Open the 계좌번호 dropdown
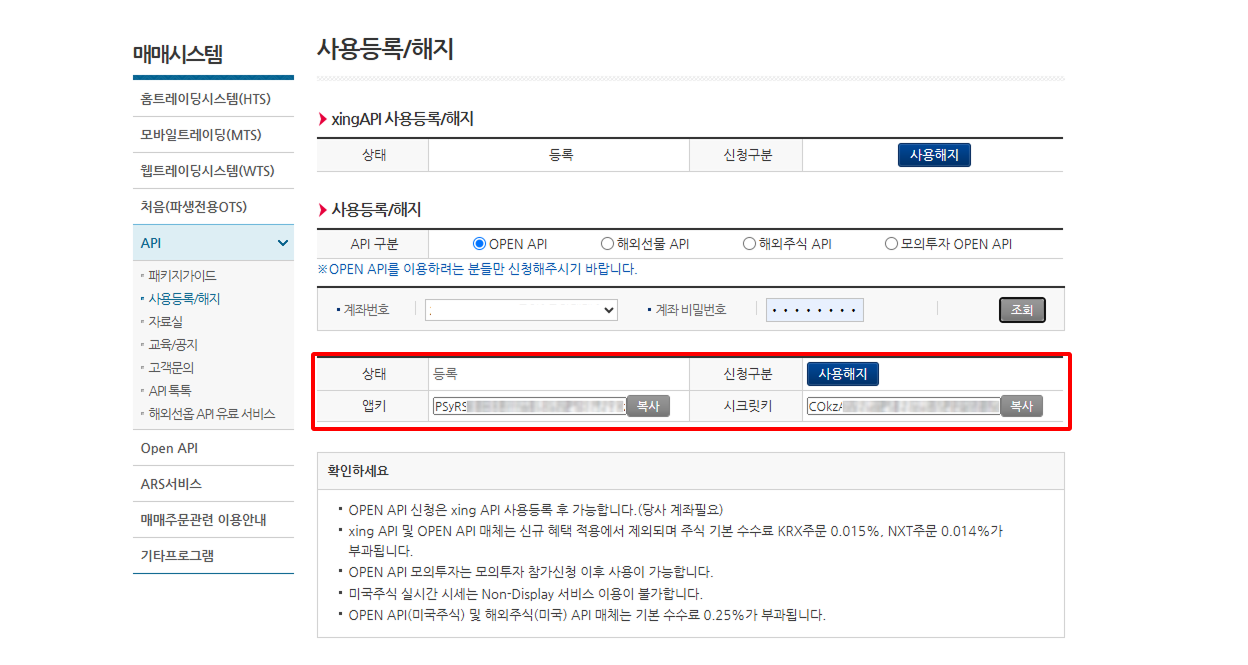The height and width of the screenshot is (665, 1248). (521, 310)
